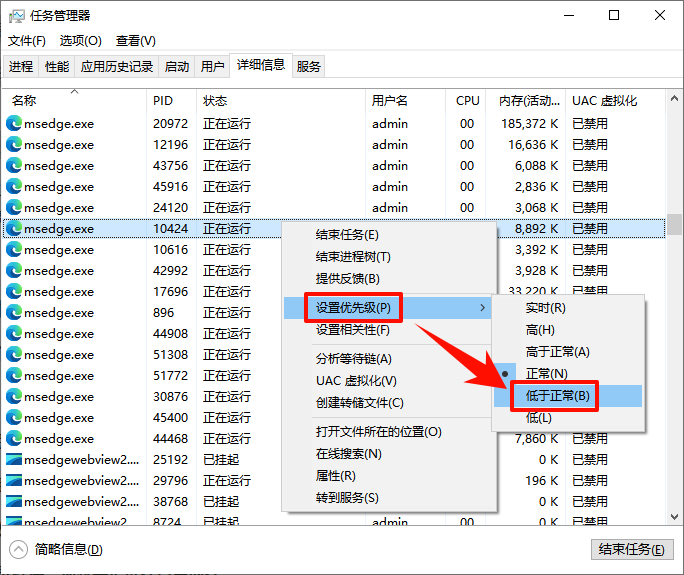This screenshot has width=684, height=575.
Task: Click the Edge icon for PID 896
Action: (x=14, y=312)
